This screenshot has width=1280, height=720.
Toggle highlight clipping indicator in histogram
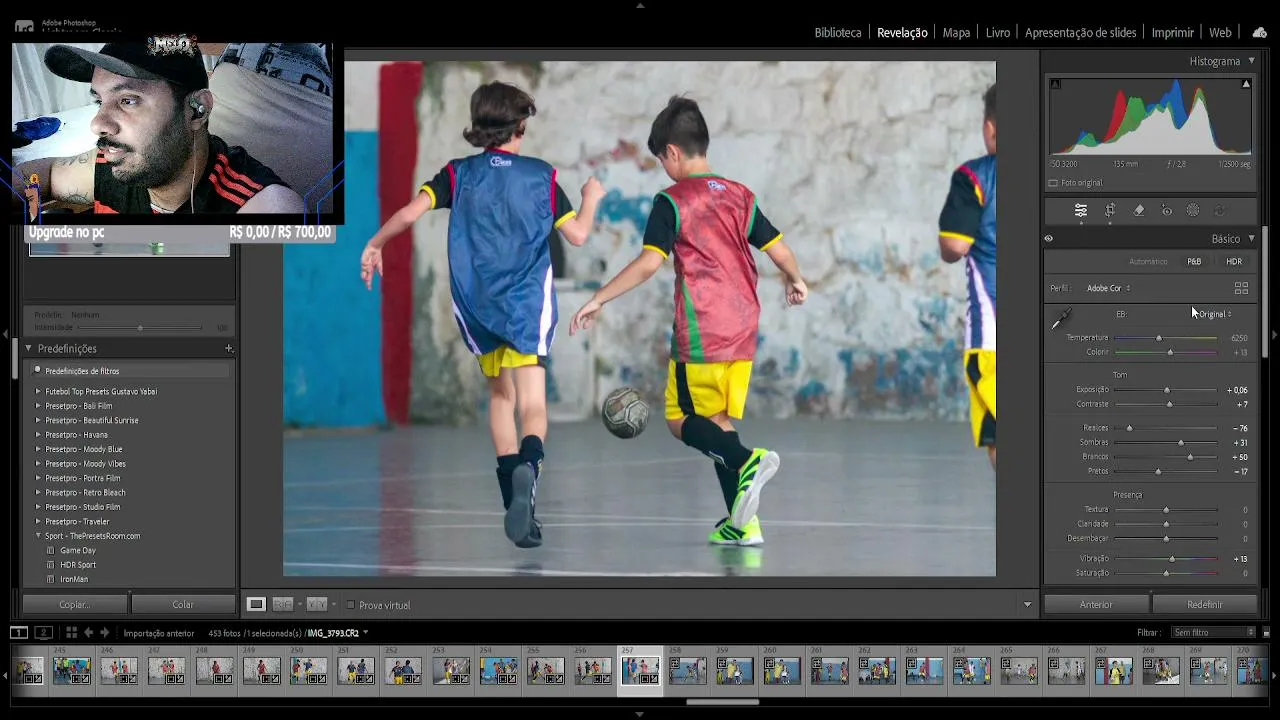[x=1246, y=84]
